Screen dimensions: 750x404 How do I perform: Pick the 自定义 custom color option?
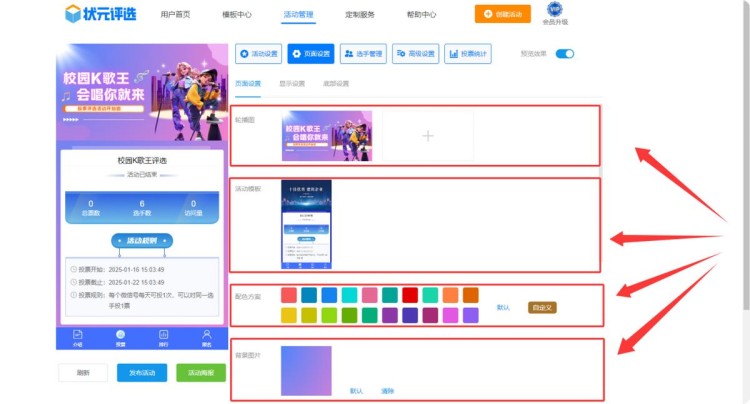tap(541, 307)
